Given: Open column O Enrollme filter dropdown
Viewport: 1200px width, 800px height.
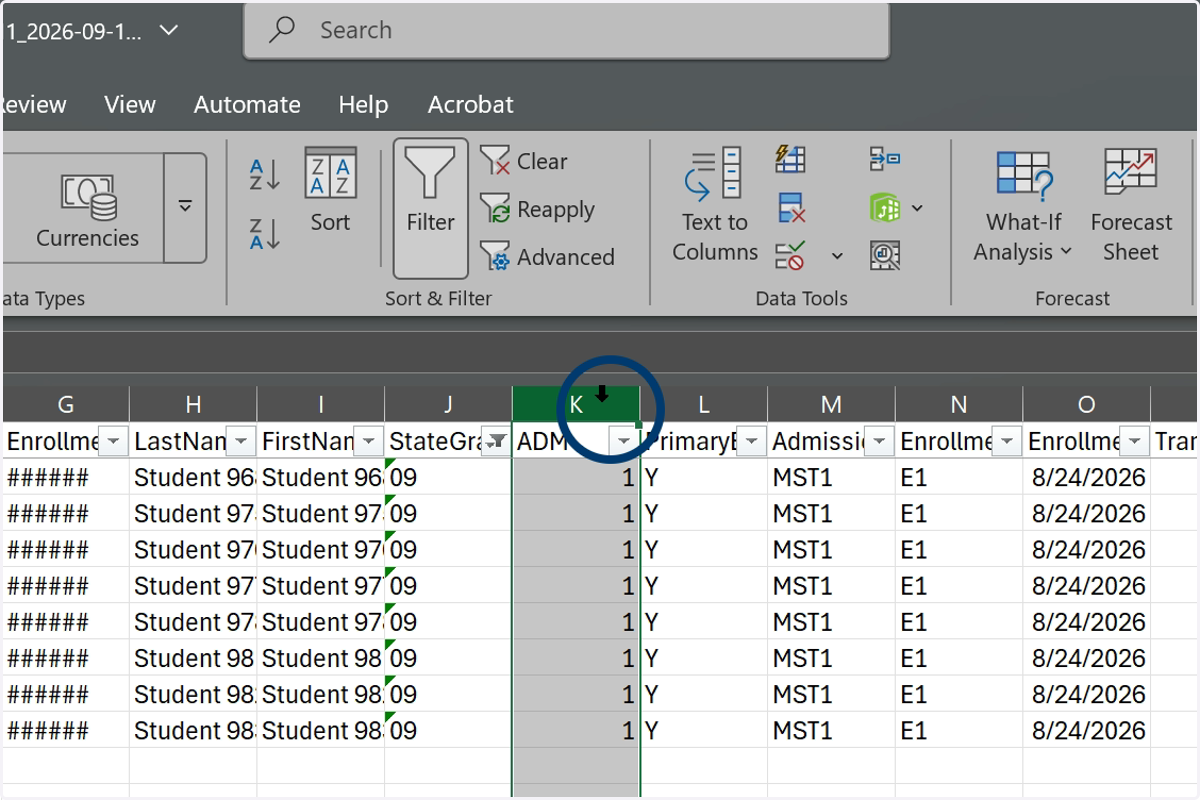Looking at the screenshot, I should (1135, 441).
